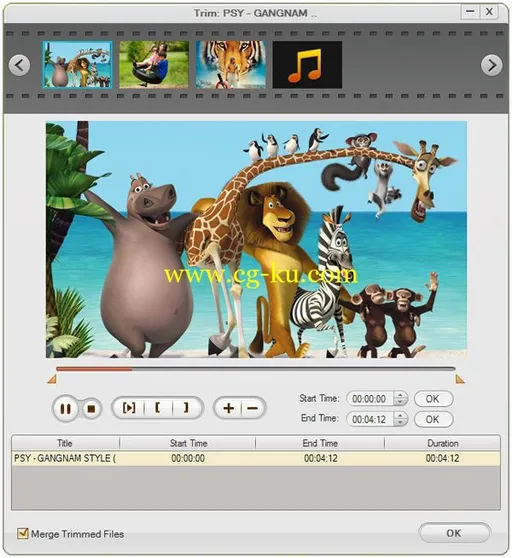Show previous thumbnails with the left filmstrip arrow

19,65
